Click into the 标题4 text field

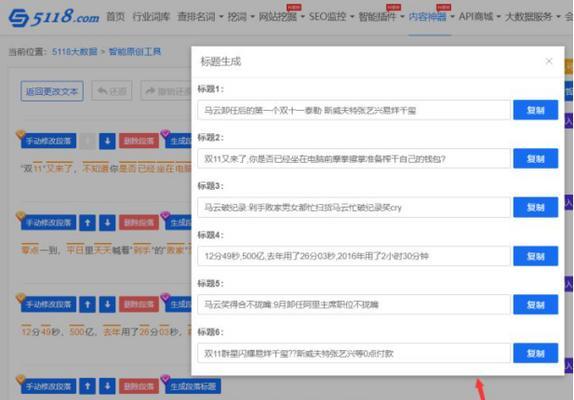pos(354,256)
